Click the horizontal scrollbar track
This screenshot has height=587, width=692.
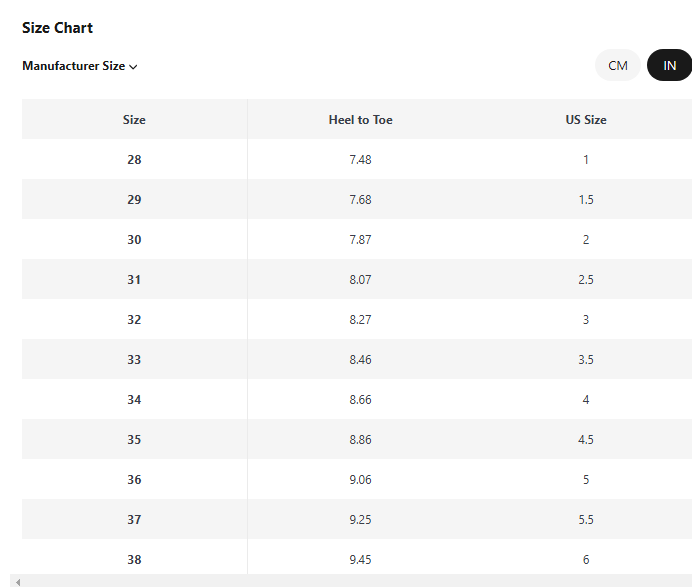click(350, 581)
